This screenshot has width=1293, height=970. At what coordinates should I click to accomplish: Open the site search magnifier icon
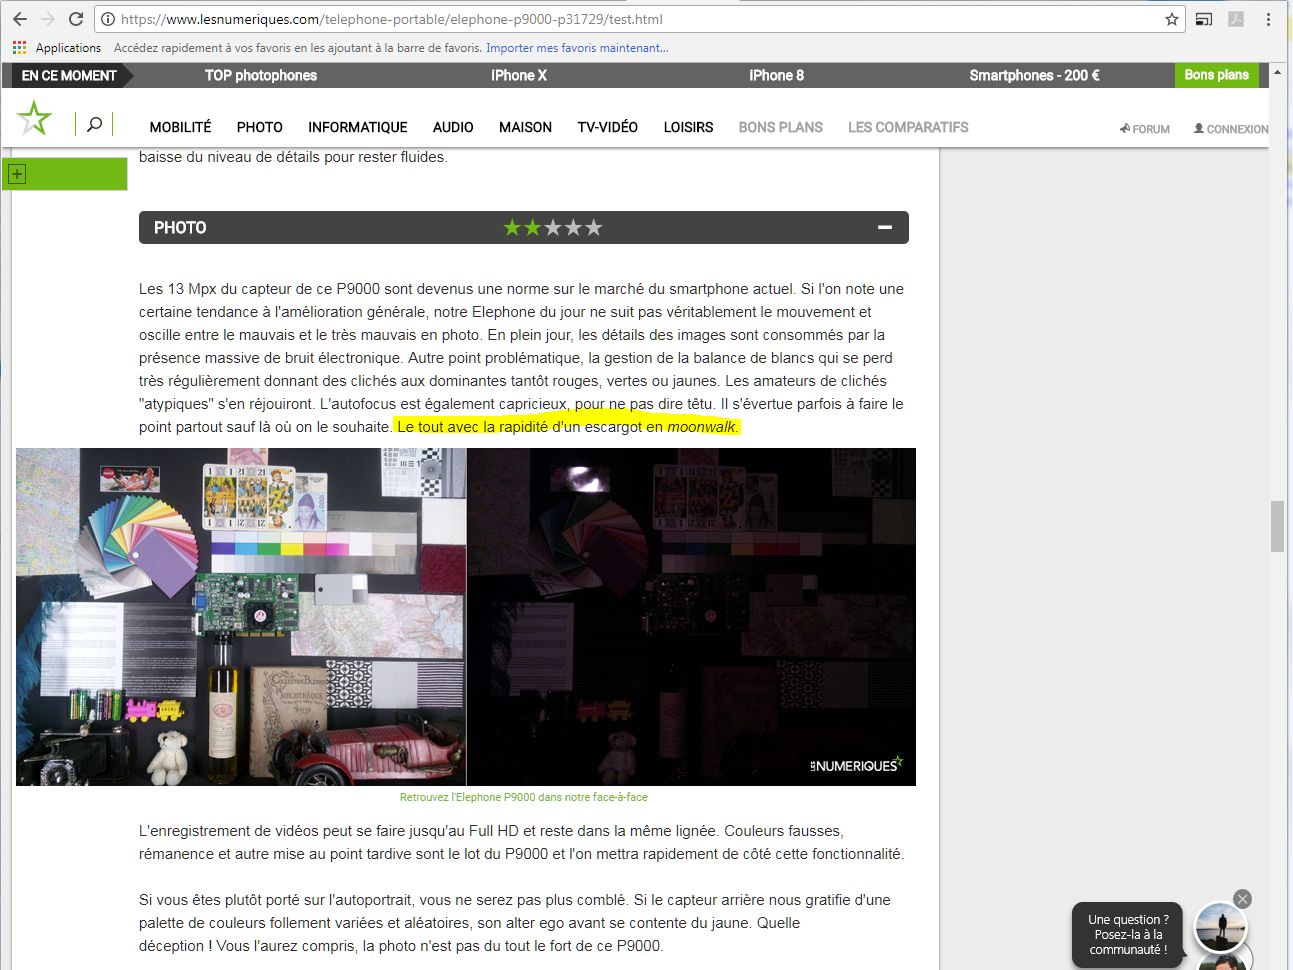(94, 125)
